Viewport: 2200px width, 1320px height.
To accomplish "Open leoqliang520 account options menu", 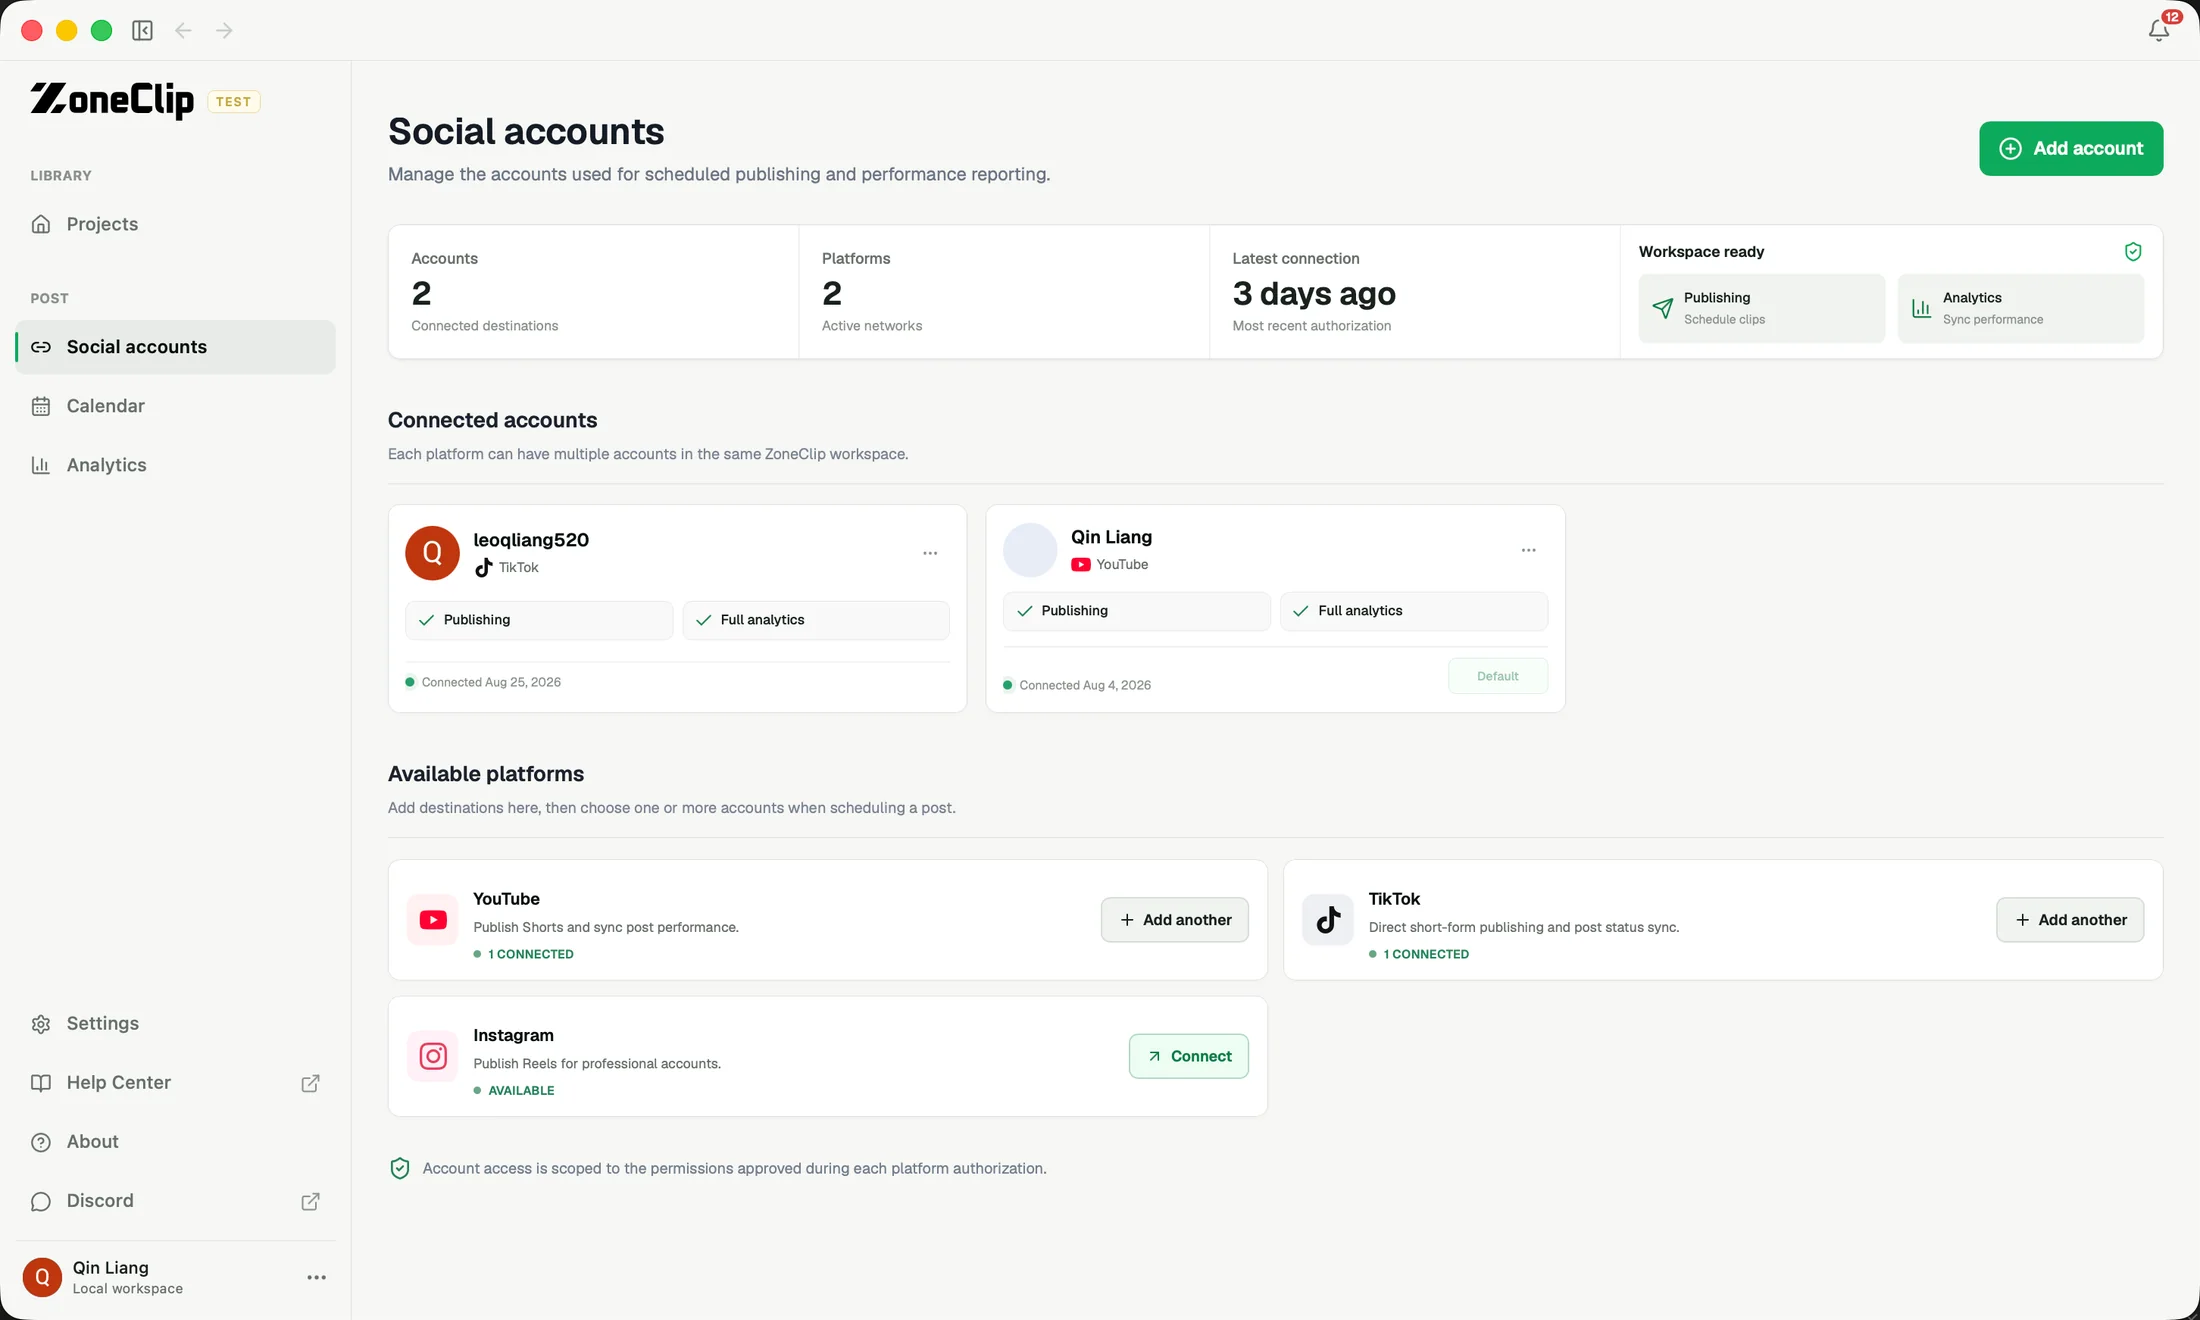I will coord(930,553).
